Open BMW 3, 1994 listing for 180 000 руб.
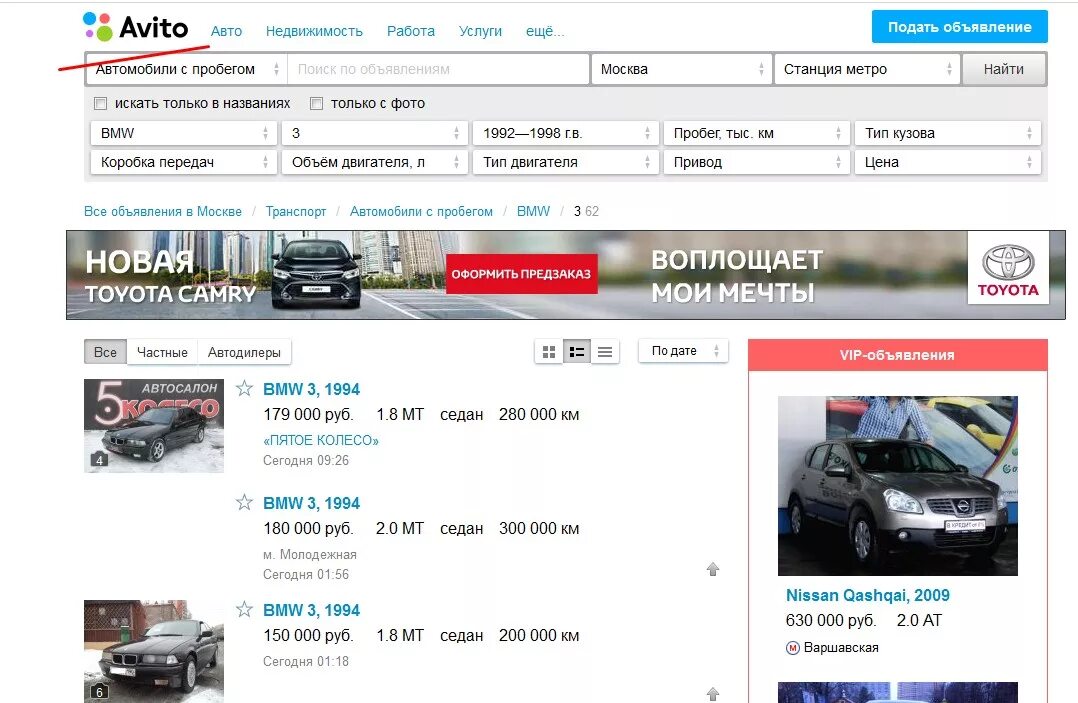The height and width of the screenshot is (703, 1078). click(311, 503)
